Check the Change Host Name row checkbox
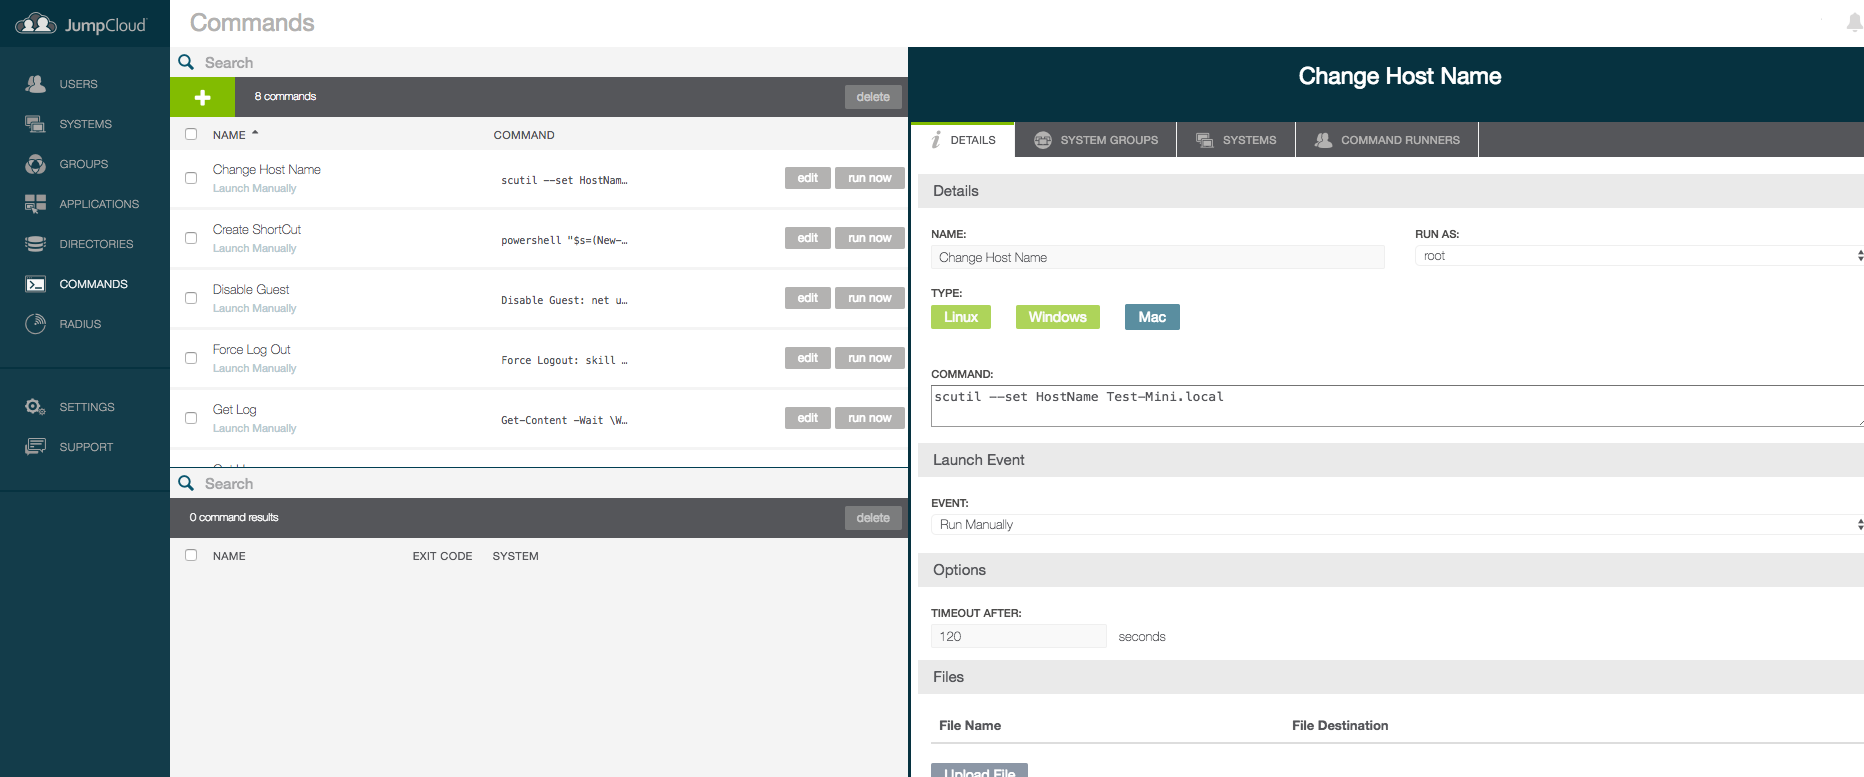Screen dimensions: 1864x777 click(x=191, y=178)
